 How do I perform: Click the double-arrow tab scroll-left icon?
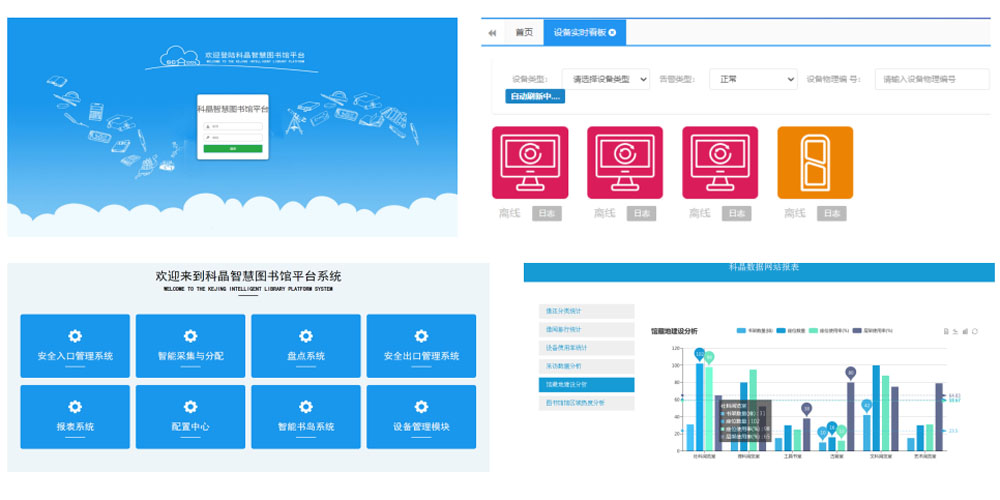pos(492,33)
